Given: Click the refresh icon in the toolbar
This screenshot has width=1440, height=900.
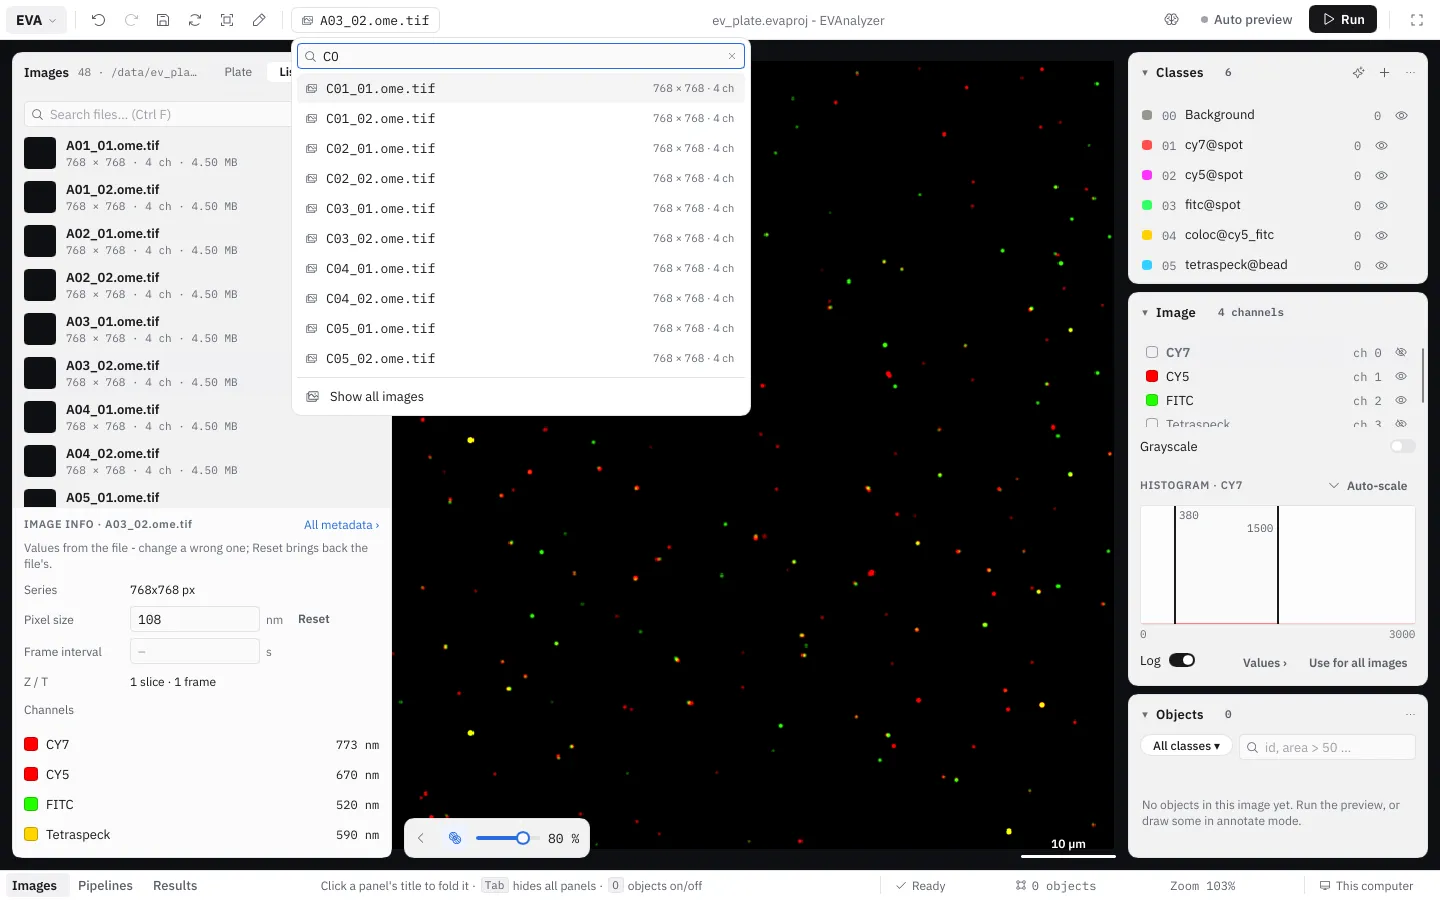Looking at the screenshot, I should 195,20.
